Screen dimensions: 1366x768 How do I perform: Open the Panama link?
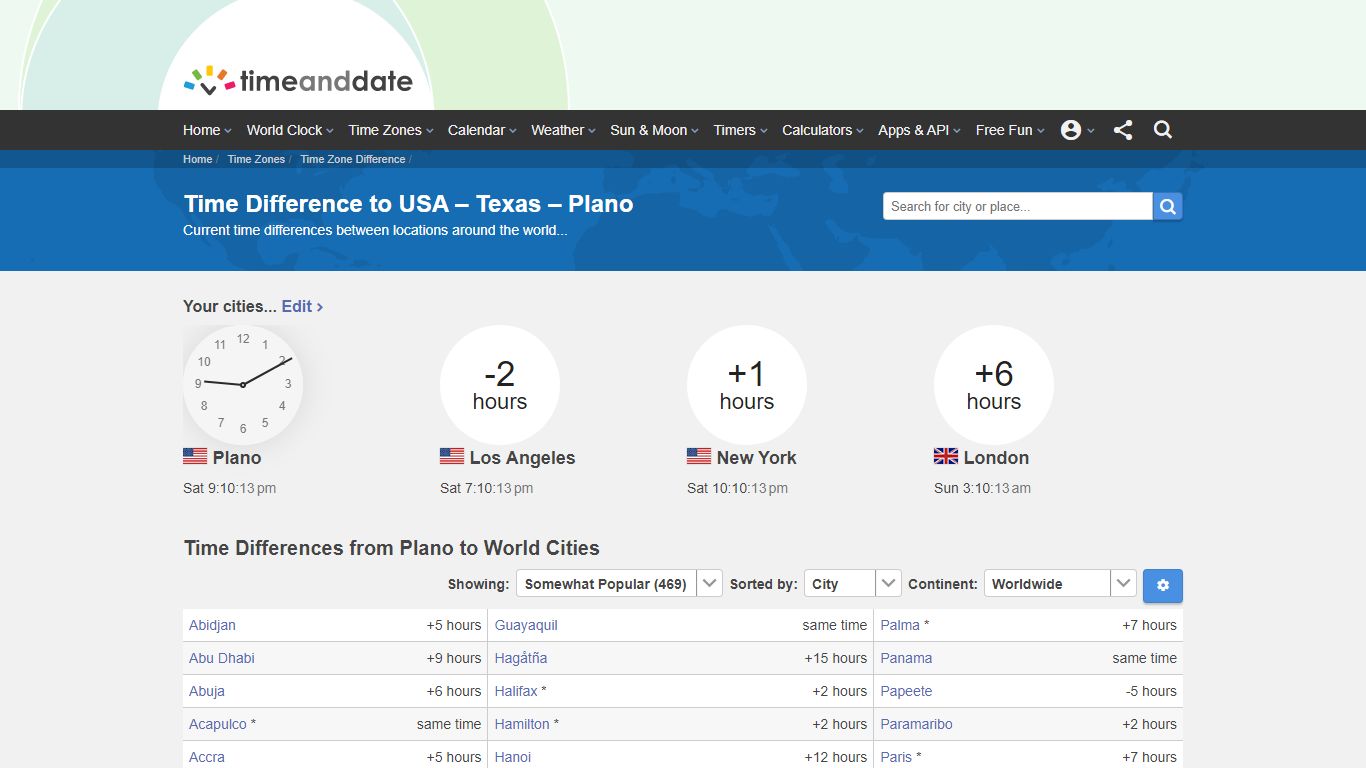pyautogui.click(x=907, y=658)
